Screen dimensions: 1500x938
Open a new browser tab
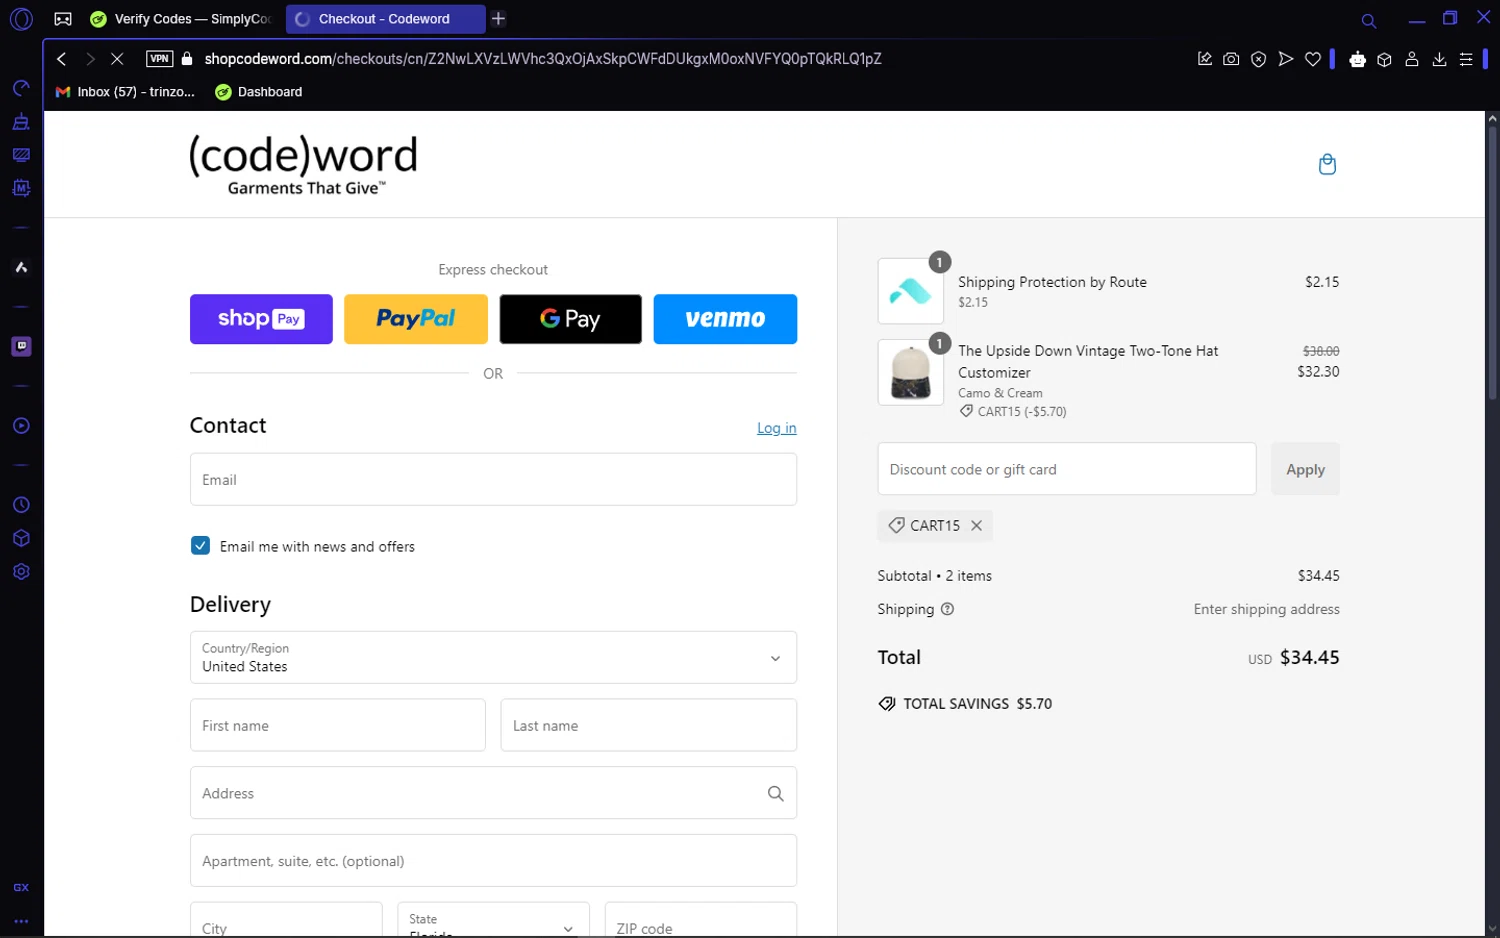(498, 19)
